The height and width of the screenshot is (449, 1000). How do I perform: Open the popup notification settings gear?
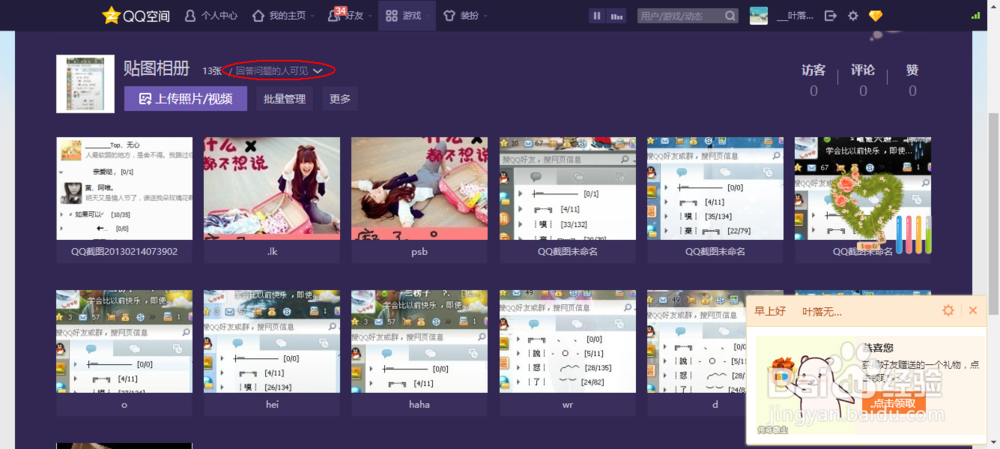click(948, 311)
